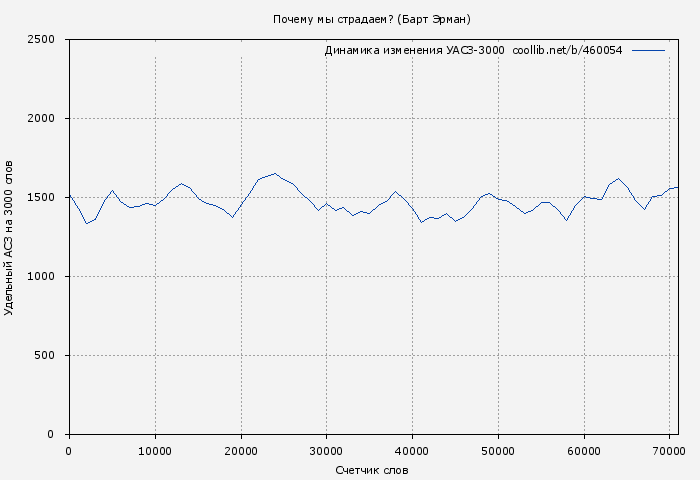Click the 60000 x-axis tick label

click(584, 451)
